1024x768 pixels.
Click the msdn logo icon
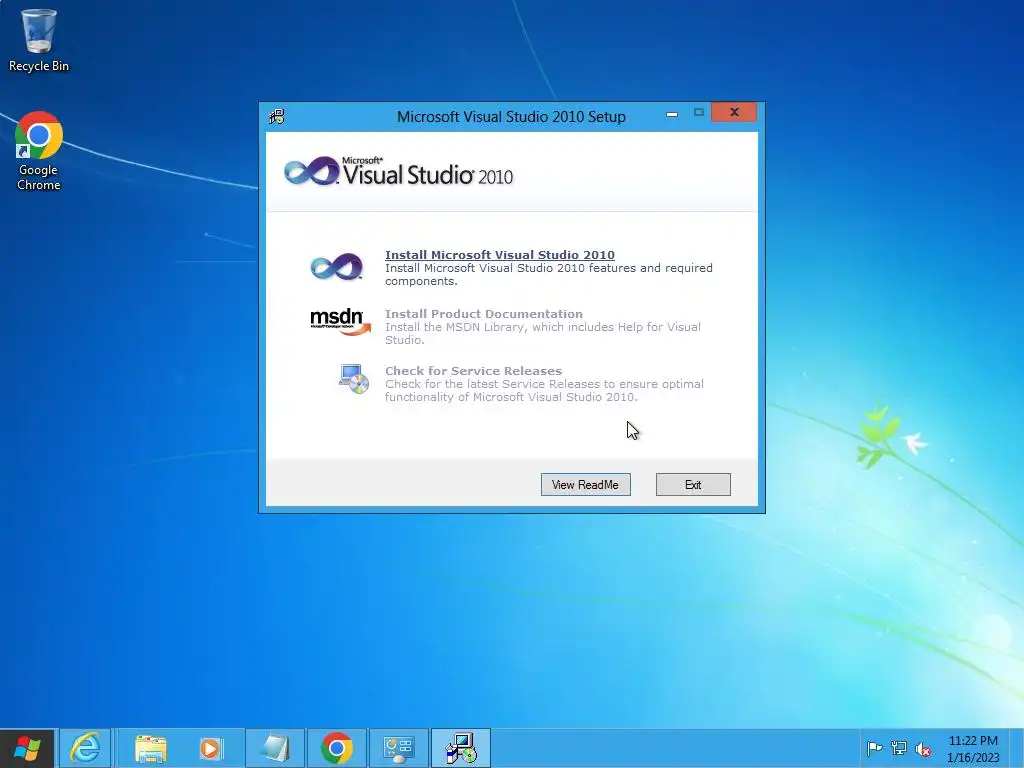(x=340, y=322)
